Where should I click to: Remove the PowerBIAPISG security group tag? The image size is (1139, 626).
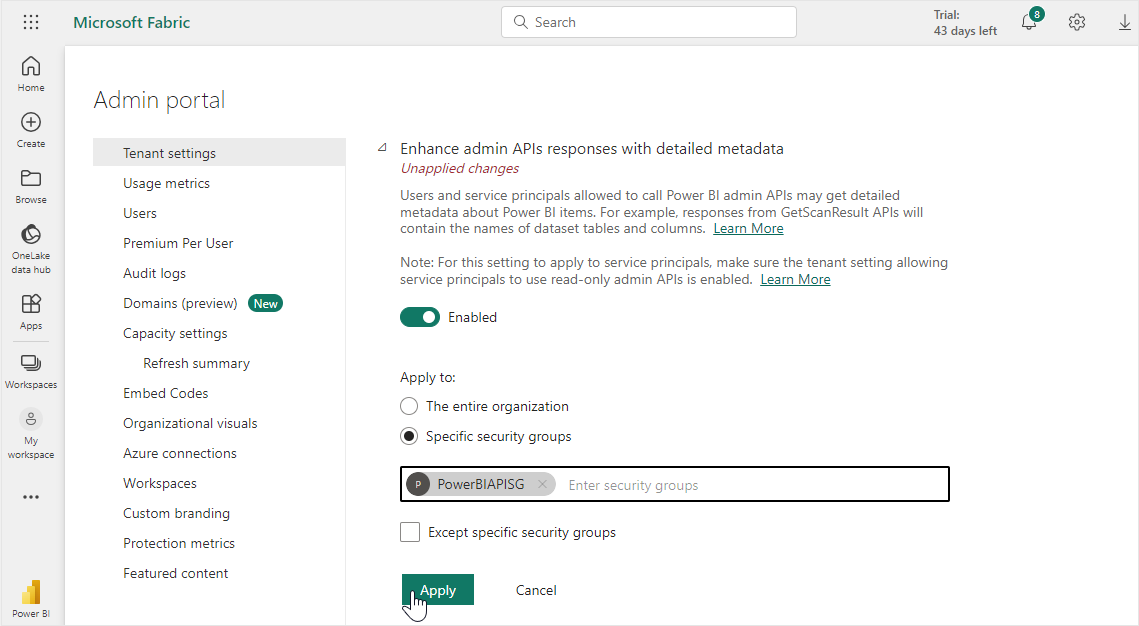point(542,484)
